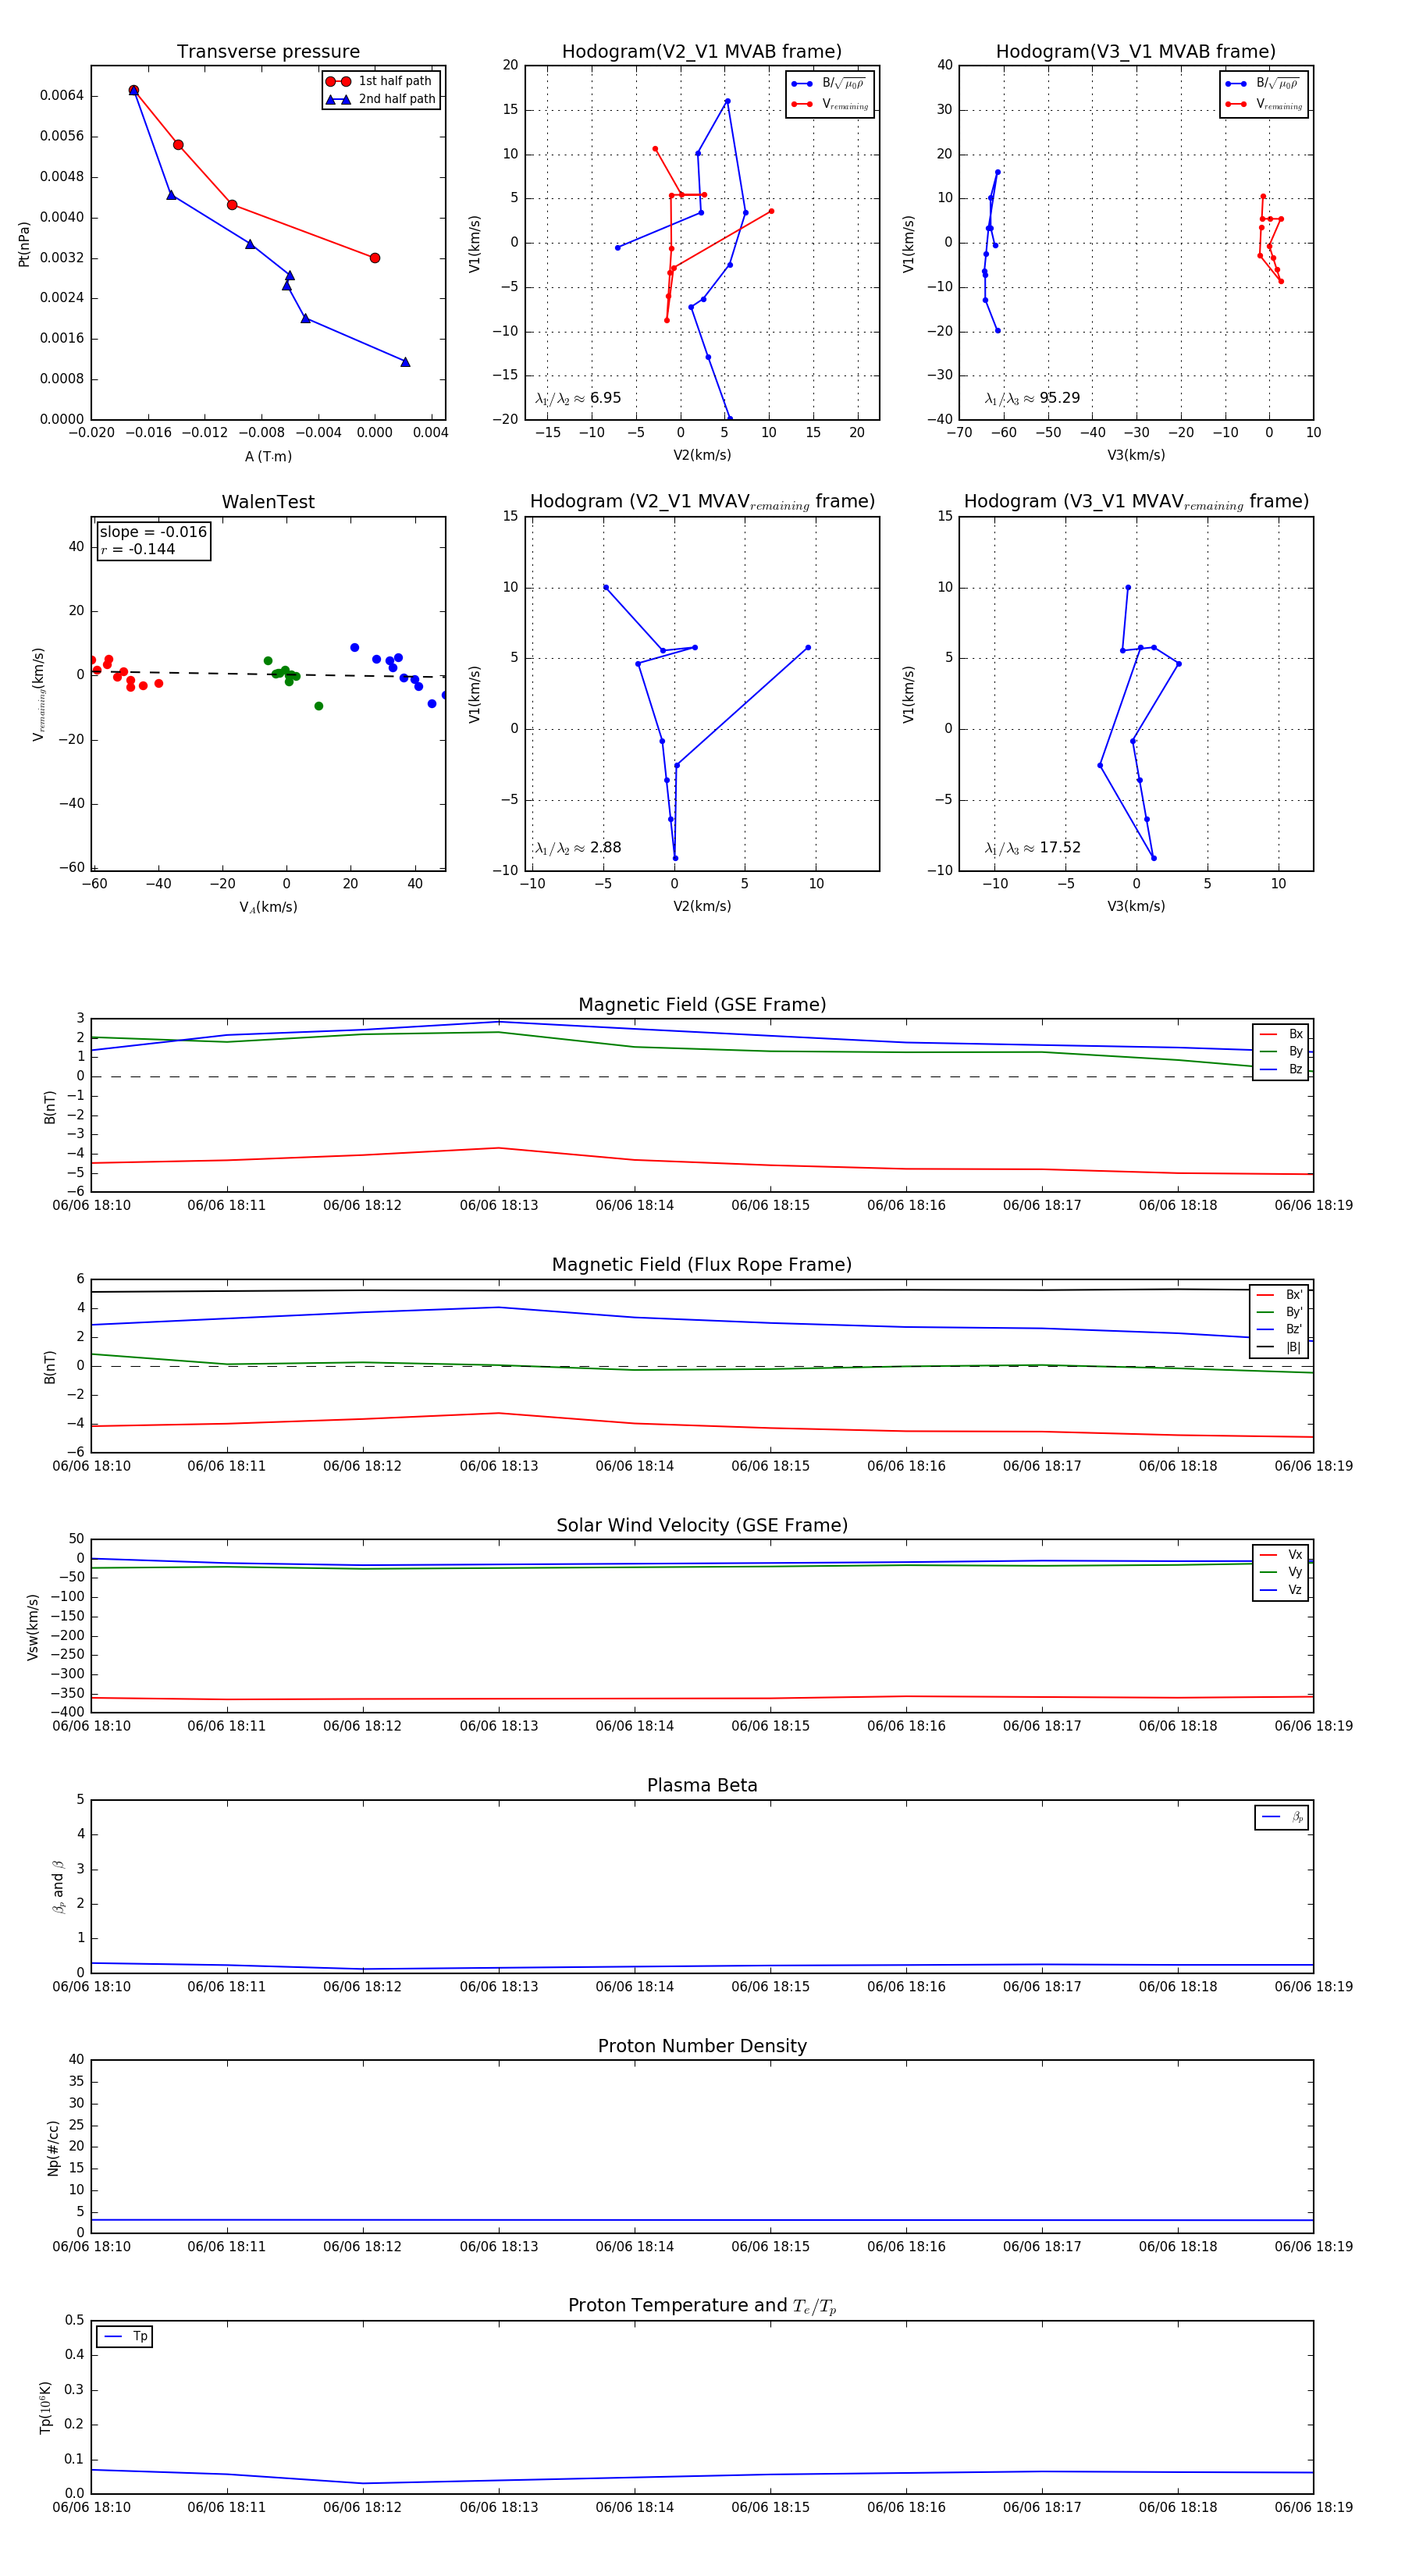Image resolution: width=1405 pixels, height=2576 pixels.
Task: Click 'Solar Wind Velocity (GSE Frame)' title
Action: 702,1525
